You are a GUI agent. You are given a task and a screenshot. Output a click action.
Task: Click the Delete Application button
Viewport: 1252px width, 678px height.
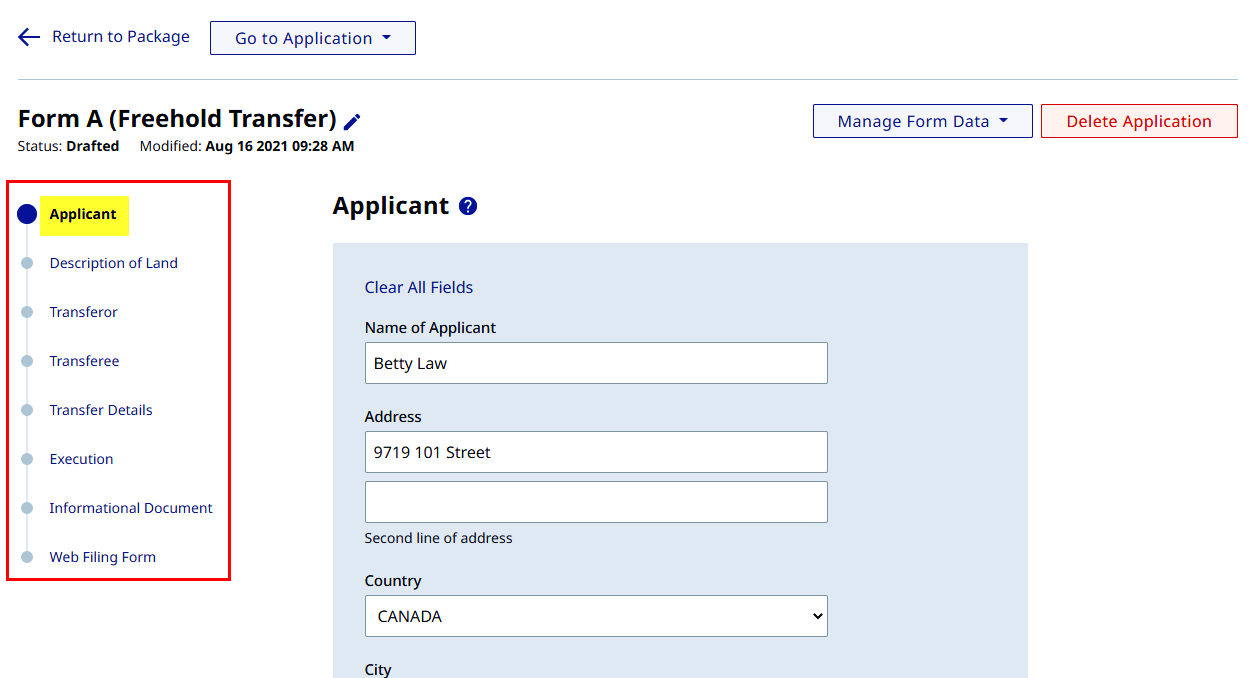tap(1139, 121)
